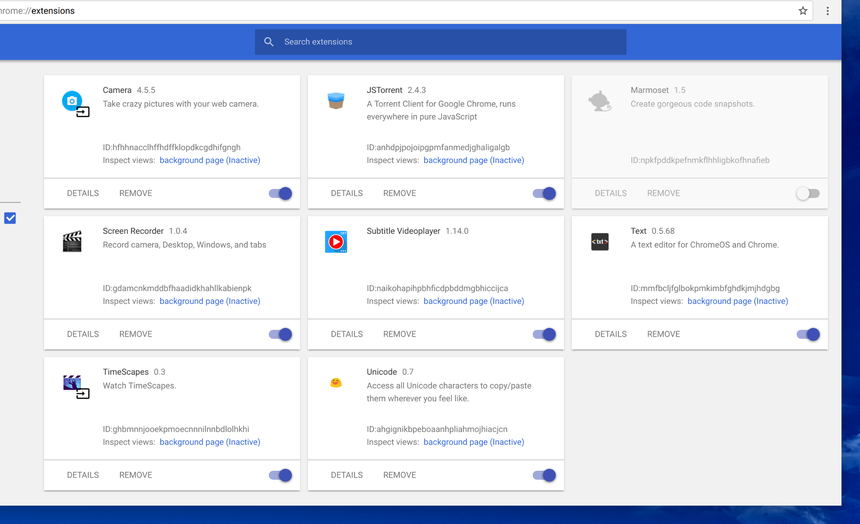This screenshot has width=860, height=524.
Task: Click the TimeScapes extension icon
Action: (76, 386)
